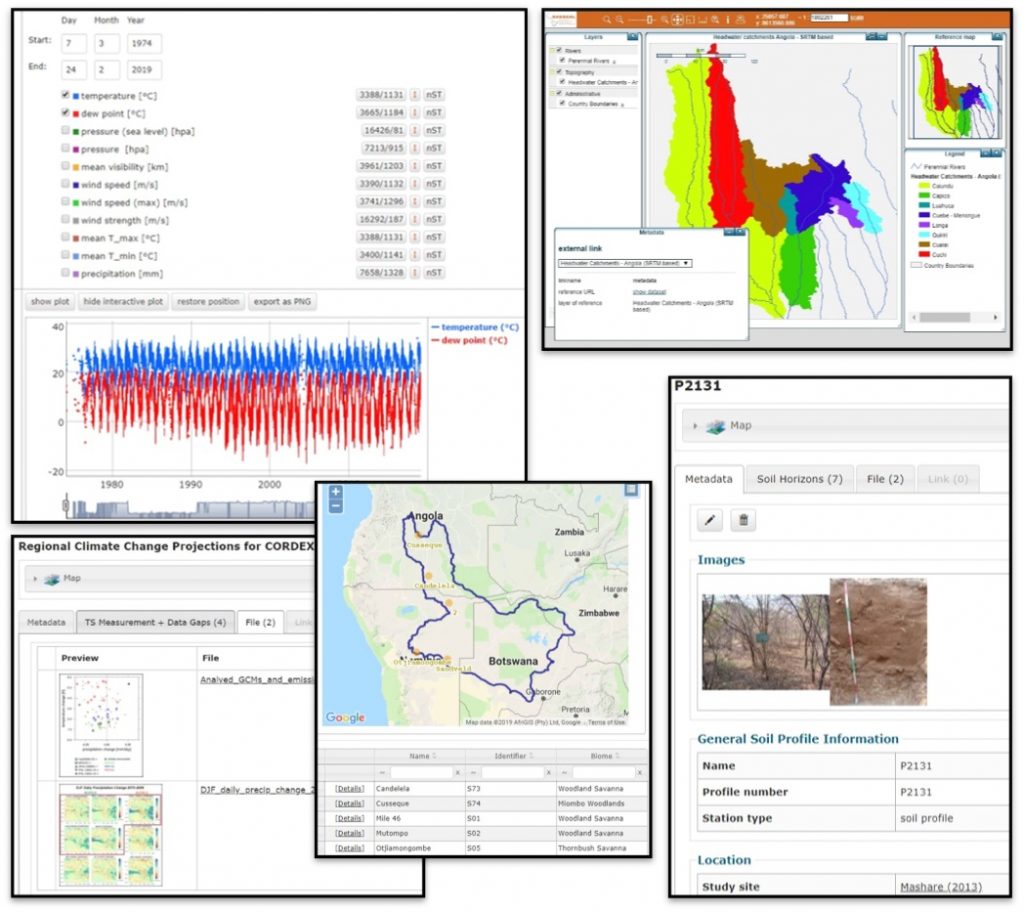Screen dimensions: 1024x912
Task: Enable the precipitation [mm] checkbox
Action: coord(66,273)
